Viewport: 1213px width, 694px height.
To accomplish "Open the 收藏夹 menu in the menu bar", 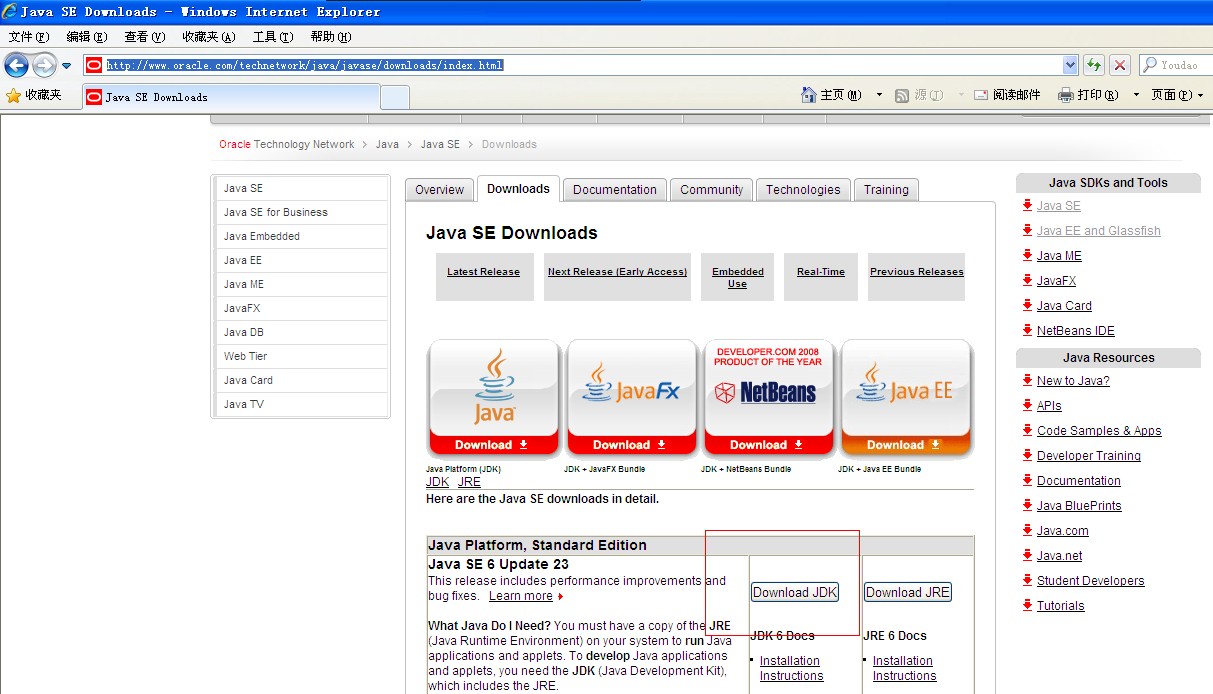I will (x=209, y=37).
